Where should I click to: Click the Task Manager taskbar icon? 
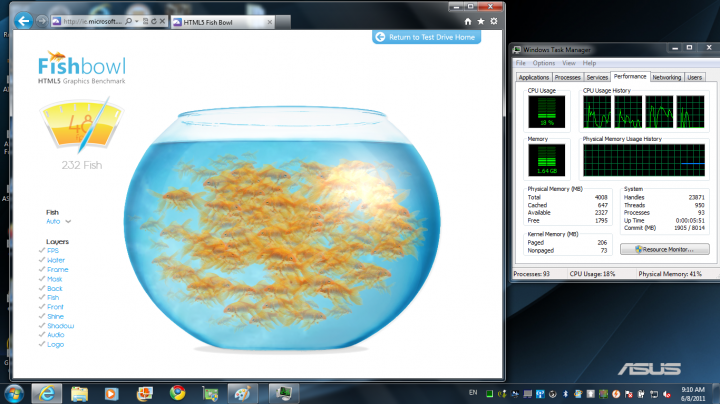[x=283, y=393]
